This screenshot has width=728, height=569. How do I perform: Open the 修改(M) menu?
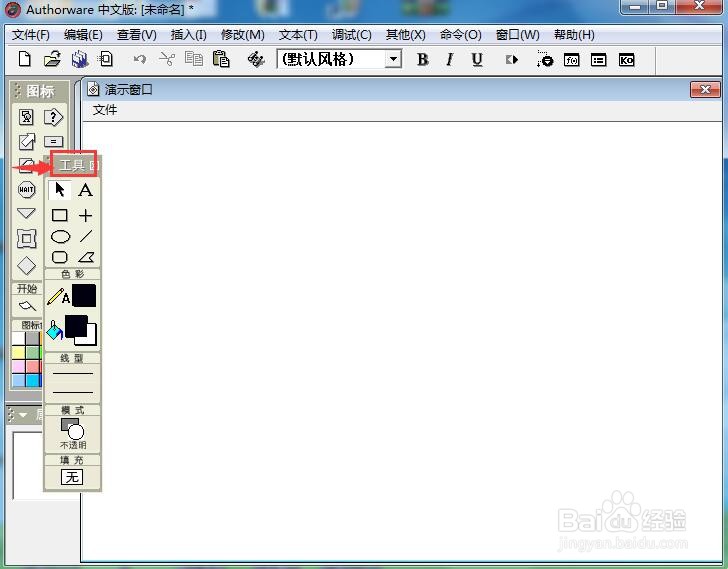coord(243,35)
